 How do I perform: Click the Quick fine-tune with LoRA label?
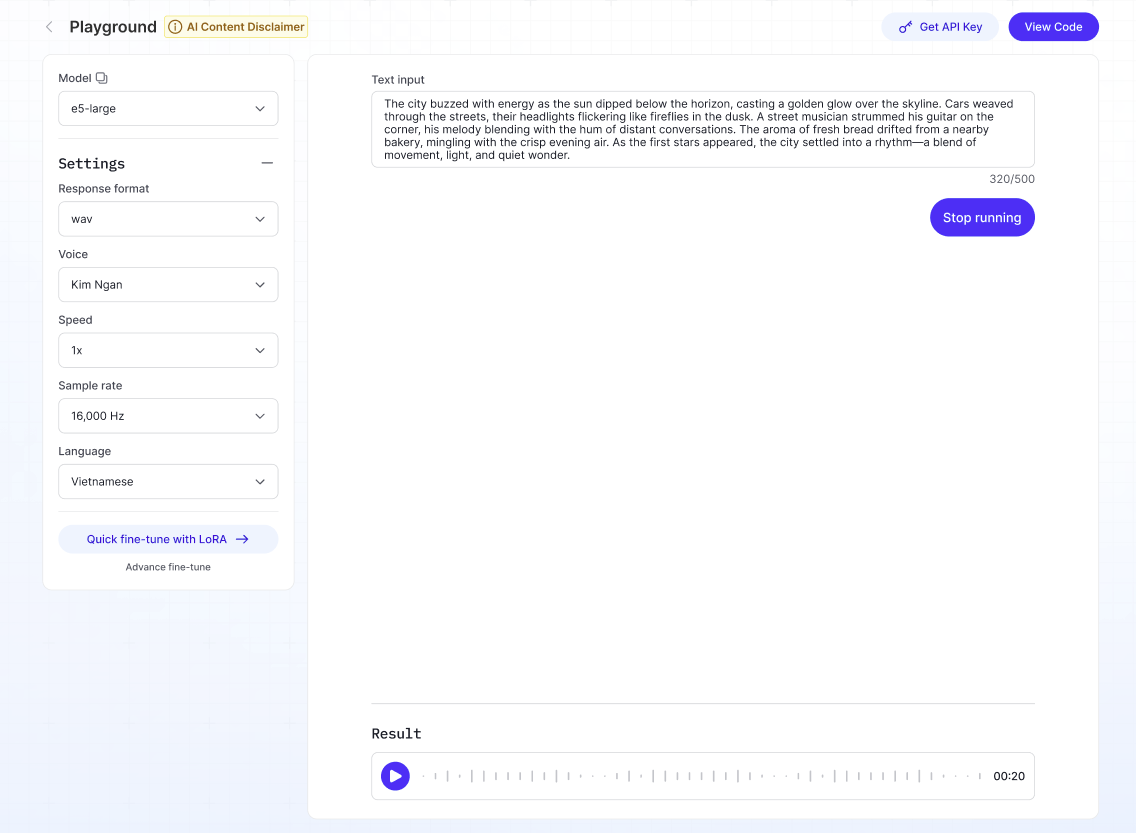[x=156, y=539]
